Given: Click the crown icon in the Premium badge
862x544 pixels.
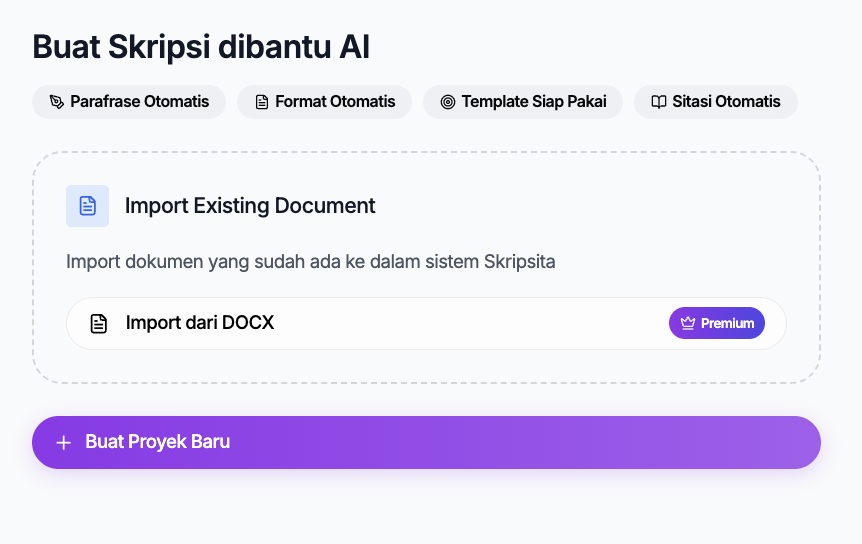Looking at the screenshot, I should (688, 323).
